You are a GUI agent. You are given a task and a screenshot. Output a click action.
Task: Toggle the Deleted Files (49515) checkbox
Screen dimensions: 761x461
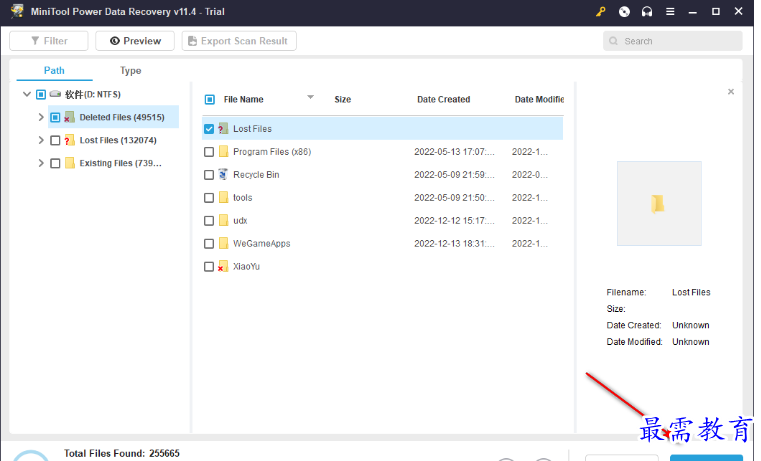[x=55, y=117]
